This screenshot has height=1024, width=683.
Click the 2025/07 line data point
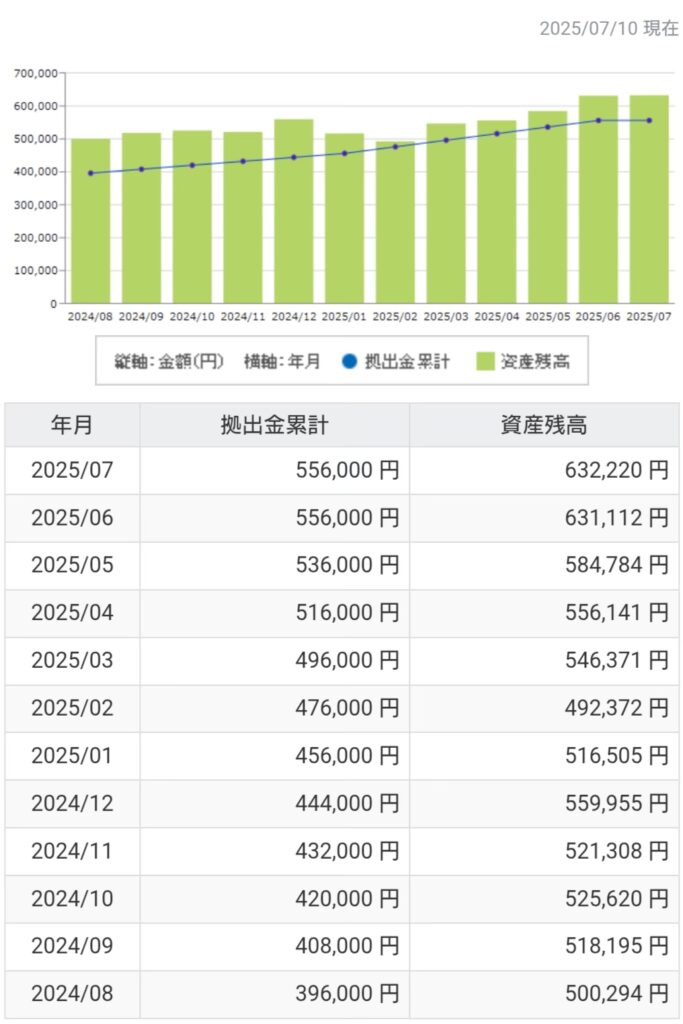pyautogui.click(x=649, y=120)
